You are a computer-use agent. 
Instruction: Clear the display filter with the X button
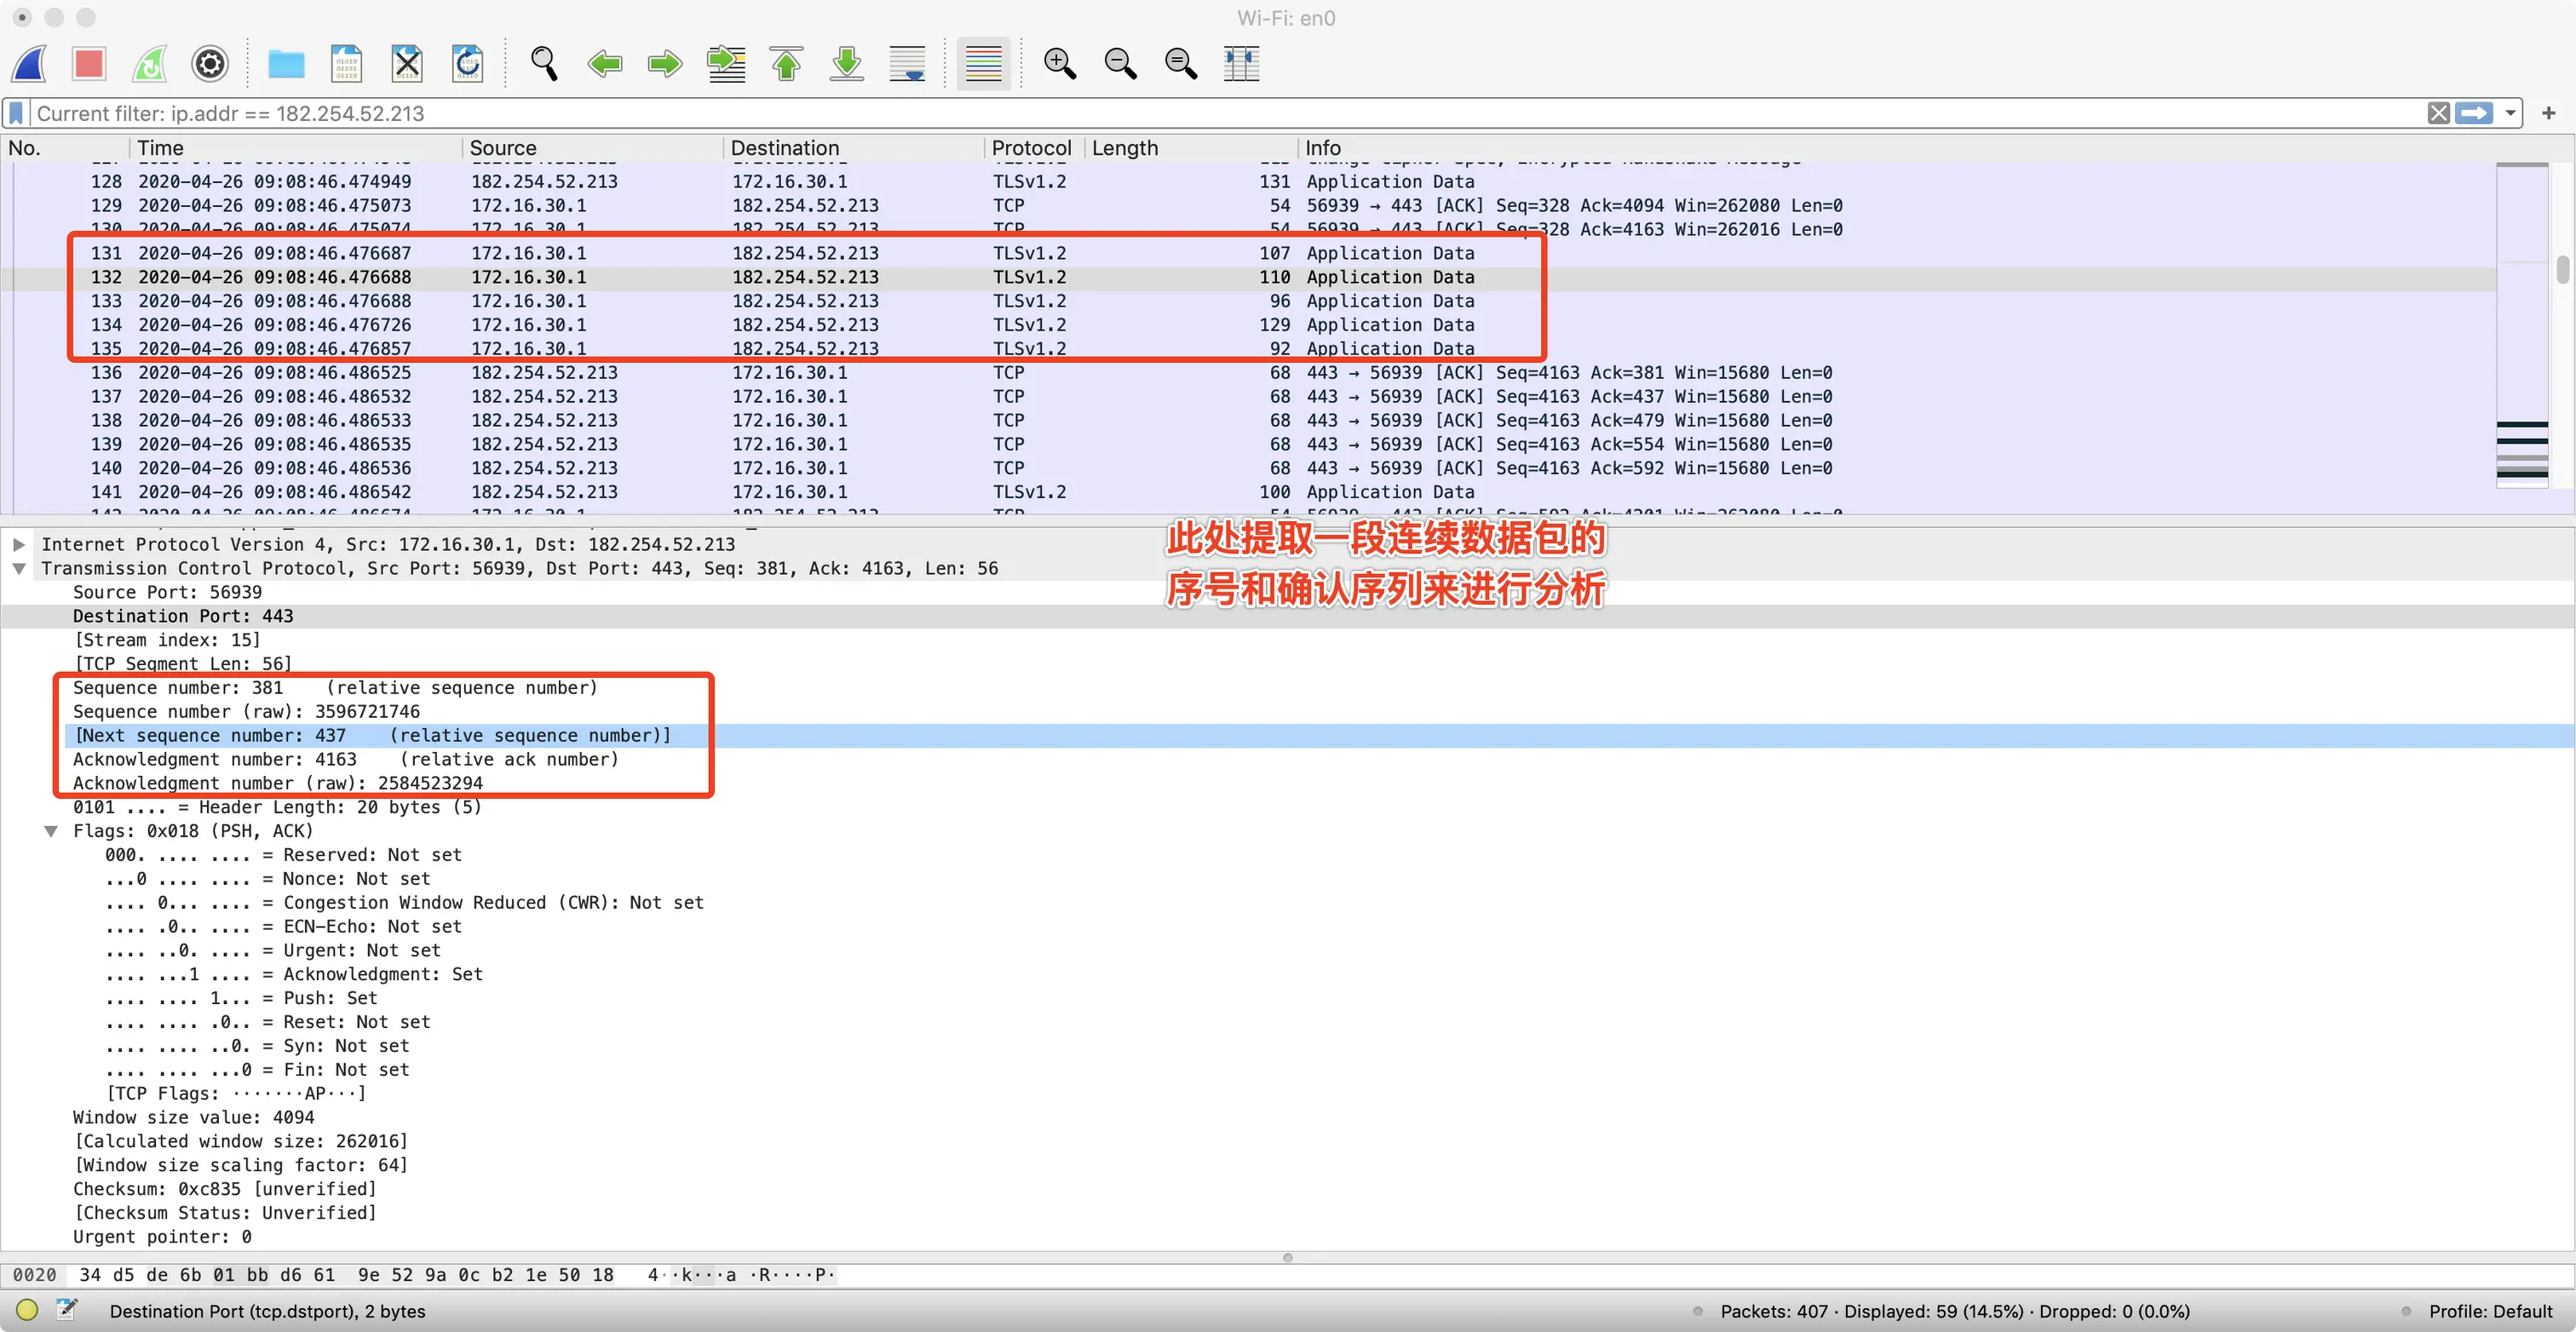click(x=2439, y=113)
